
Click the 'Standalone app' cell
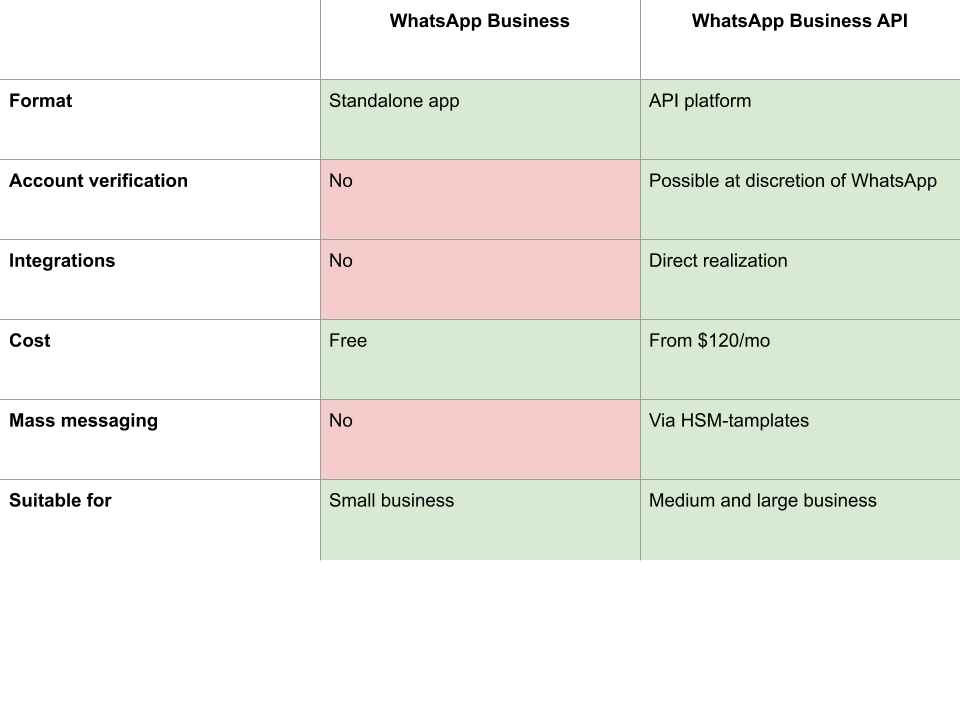click(x=480, y=119)
